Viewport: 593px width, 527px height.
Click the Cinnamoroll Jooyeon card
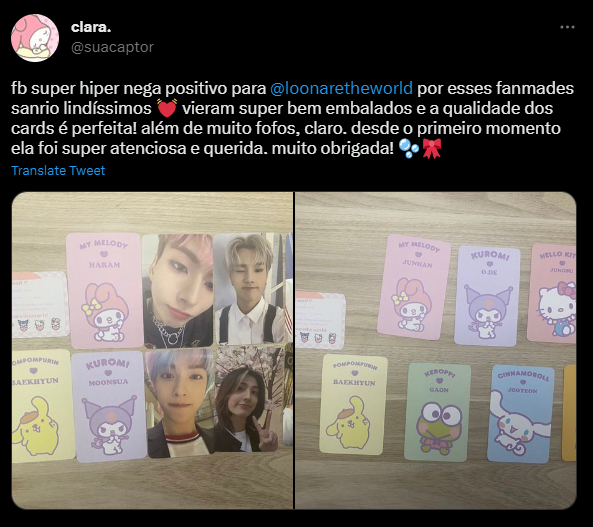[521, 414]
